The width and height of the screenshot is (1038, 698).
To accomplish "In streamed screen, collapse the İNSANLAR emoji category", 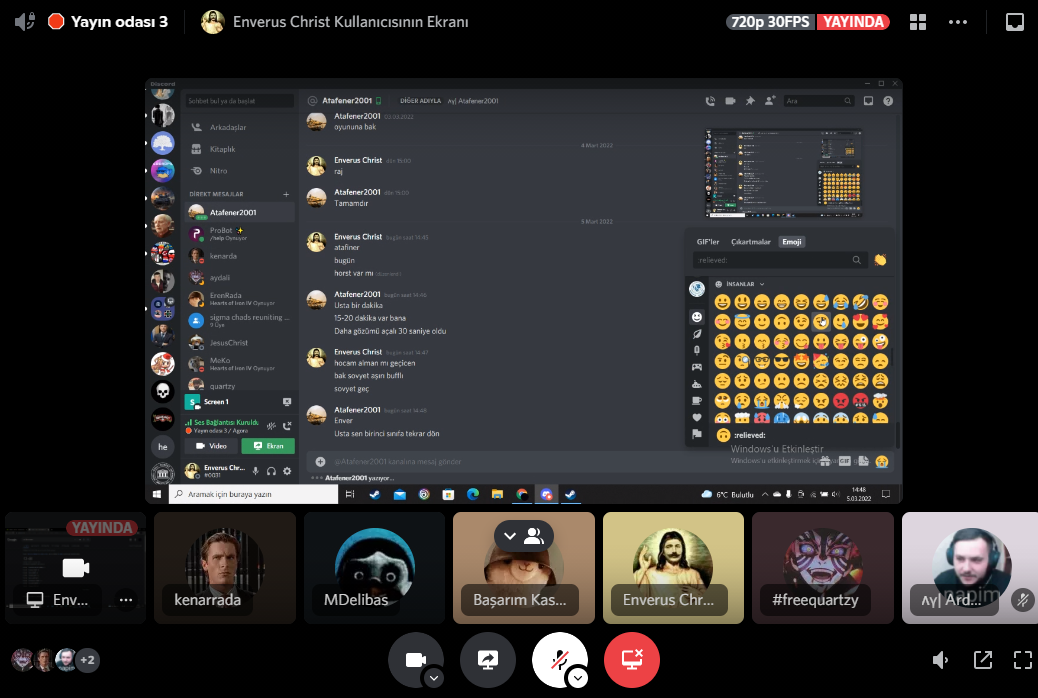I will (x=740, y=284).
